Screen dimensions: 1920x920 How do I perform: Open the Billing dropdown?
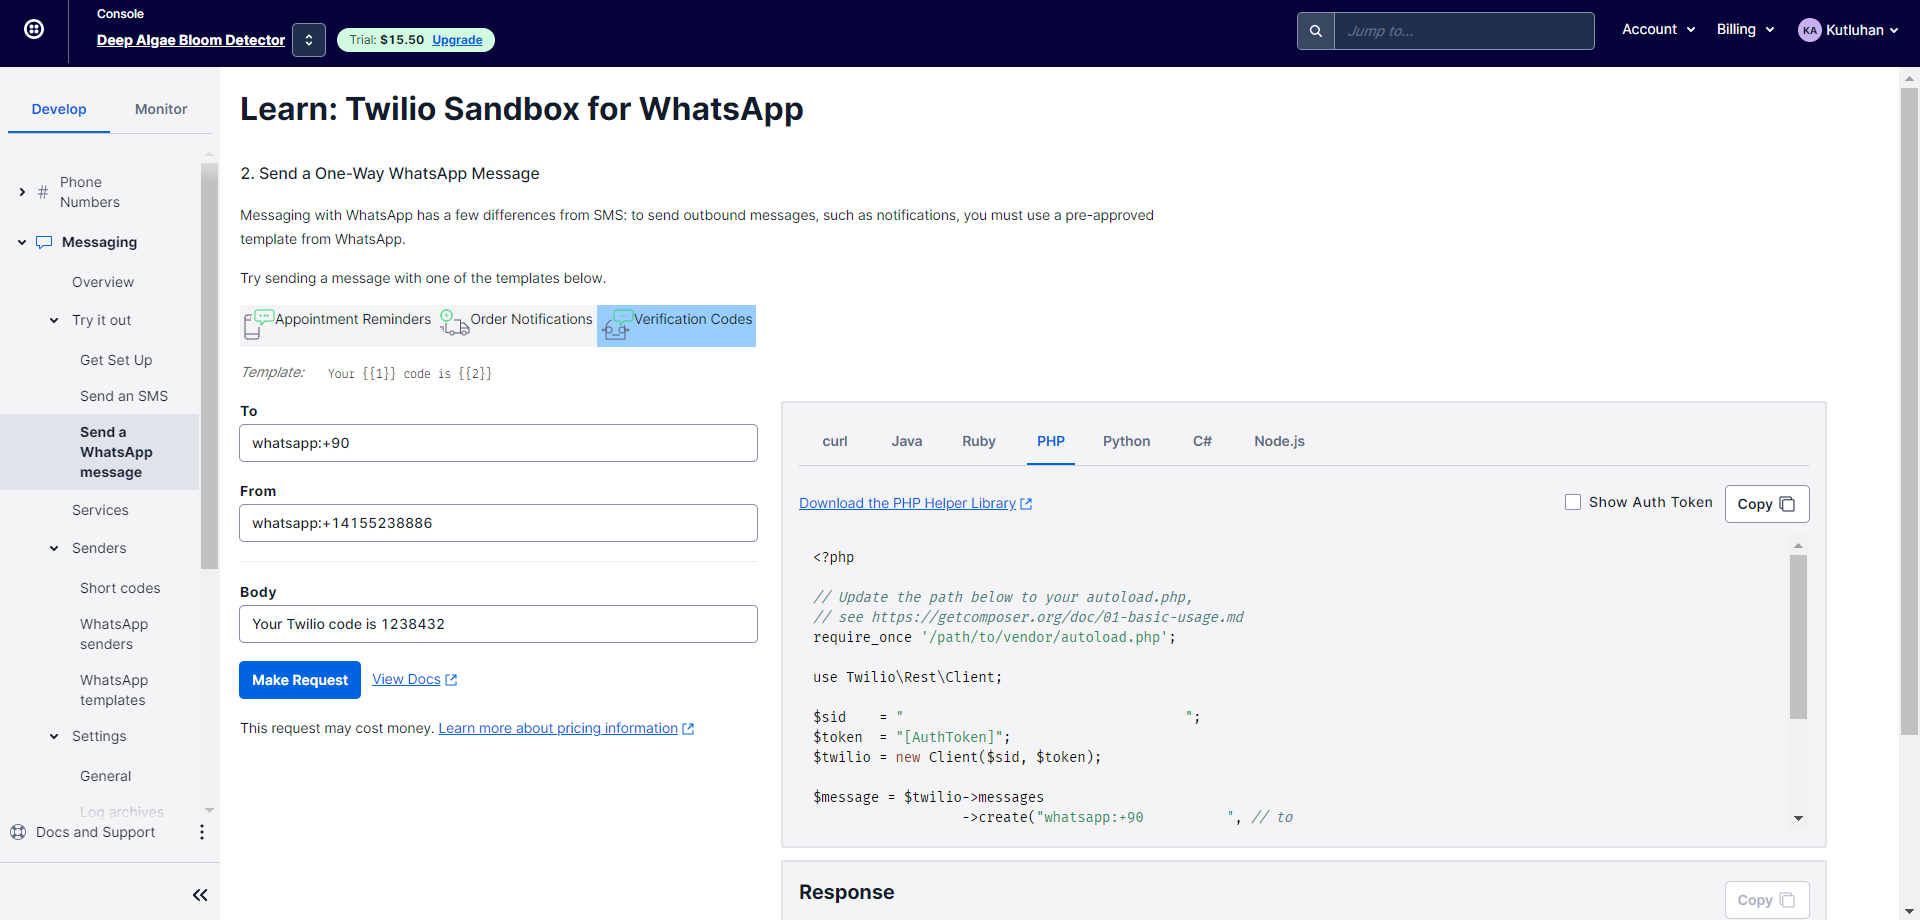pos(1745,29)
